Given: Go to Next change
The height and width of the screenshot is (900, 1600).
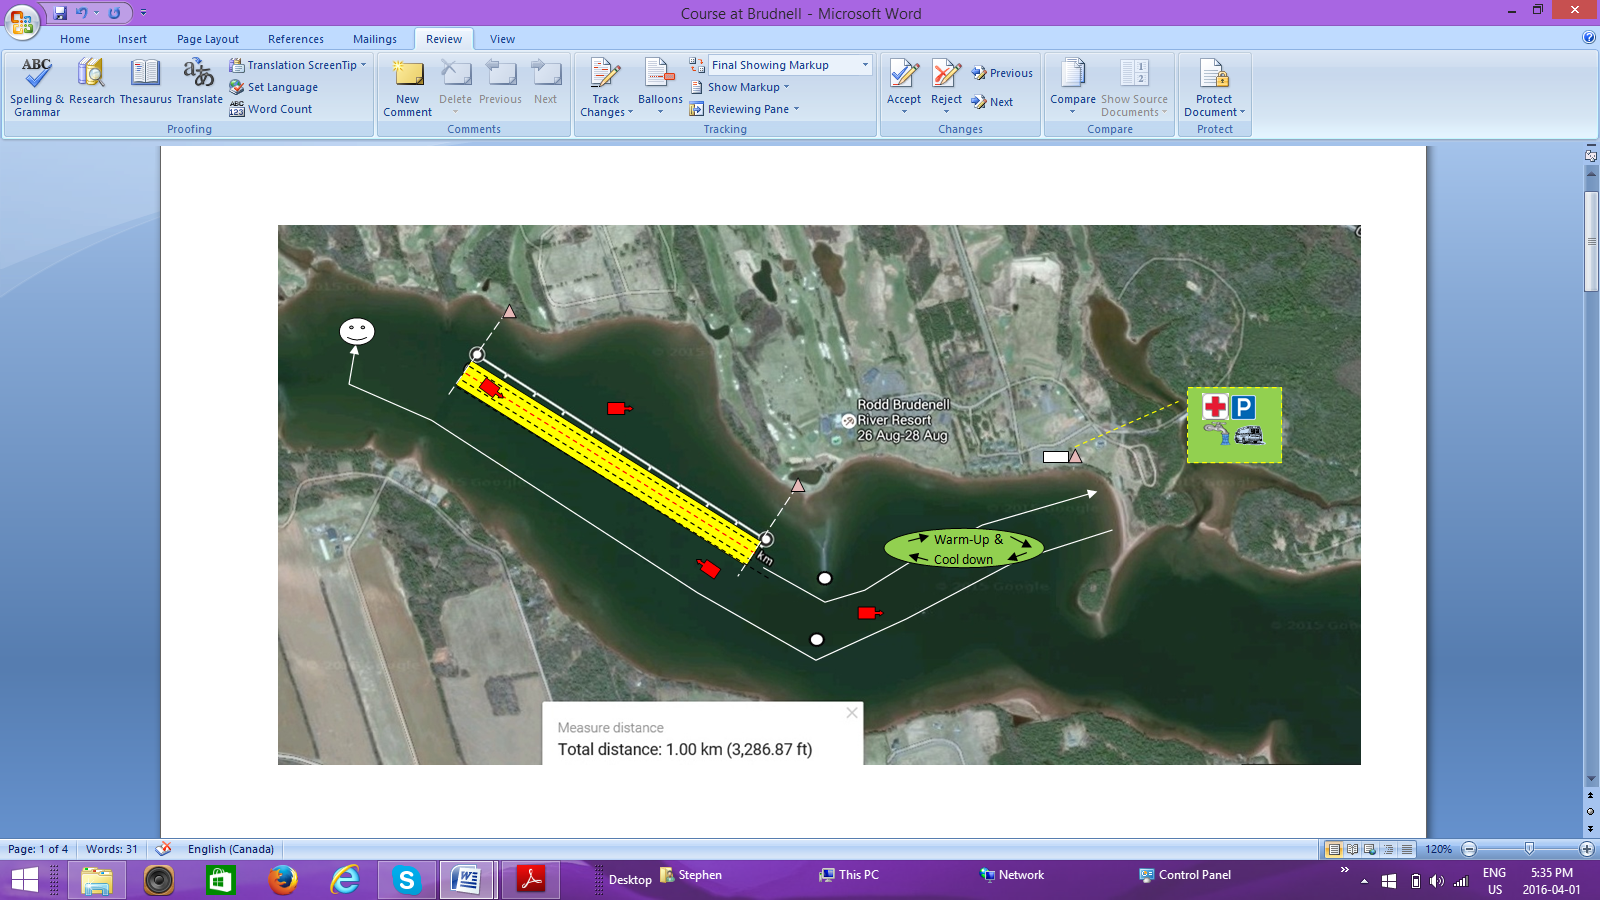Looking at the screenshot, I should pos(992,102).
